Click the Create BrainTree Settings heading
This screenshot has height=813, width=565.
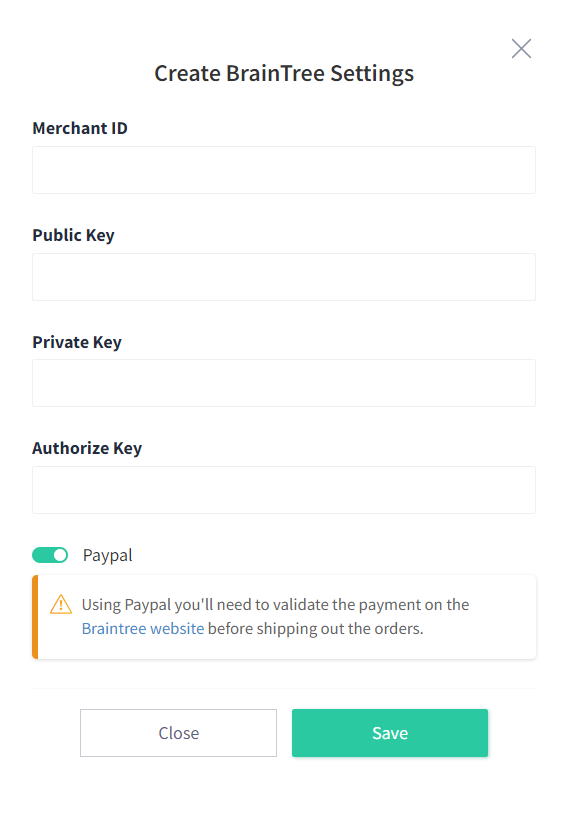284,74
